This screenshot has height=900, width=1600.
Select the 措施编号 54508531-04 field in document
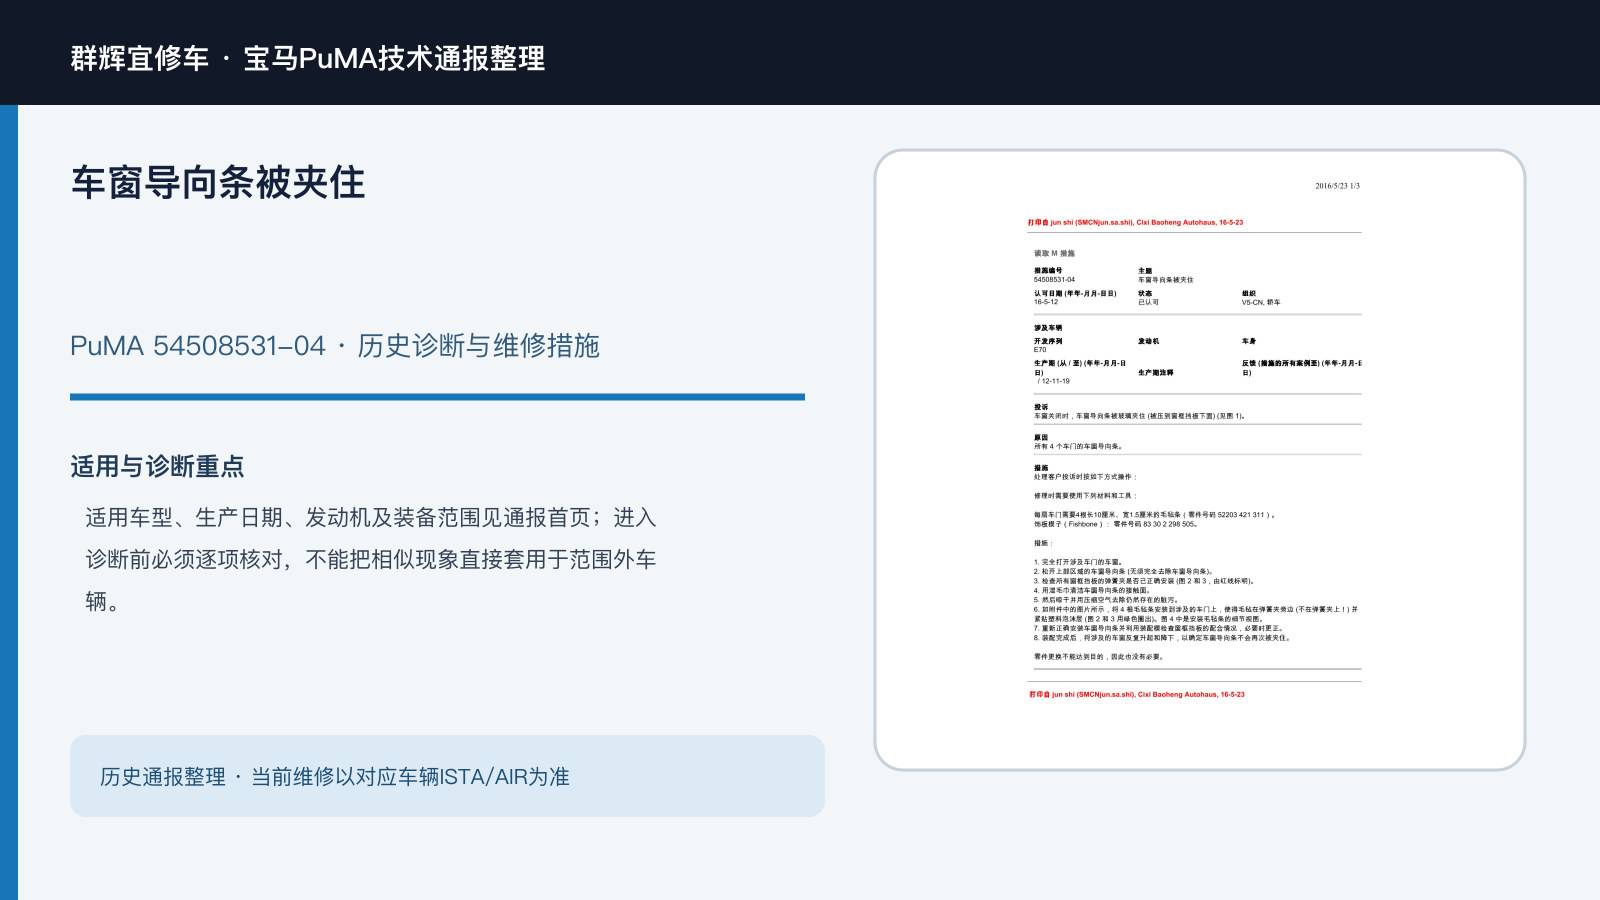pos(1055,275)
